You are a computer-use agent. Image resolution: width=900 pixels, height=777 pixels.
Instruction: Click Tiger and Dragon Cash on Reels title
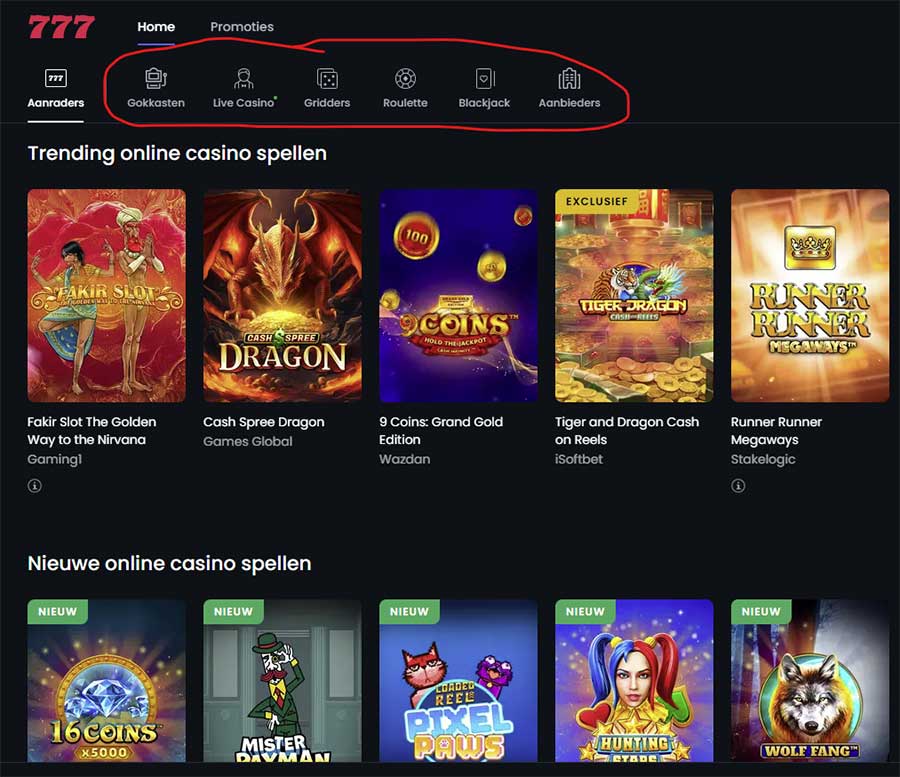[627, 431]
